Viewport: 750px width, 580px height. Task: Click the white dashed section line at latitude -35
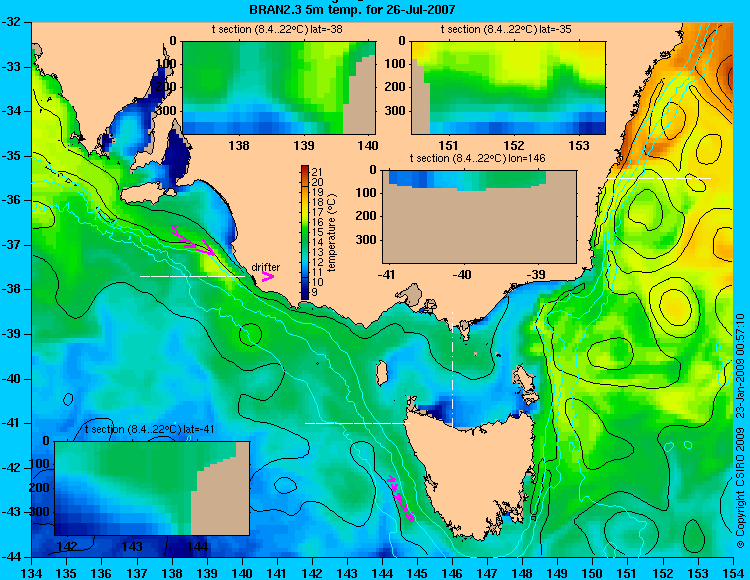(659, 178)
